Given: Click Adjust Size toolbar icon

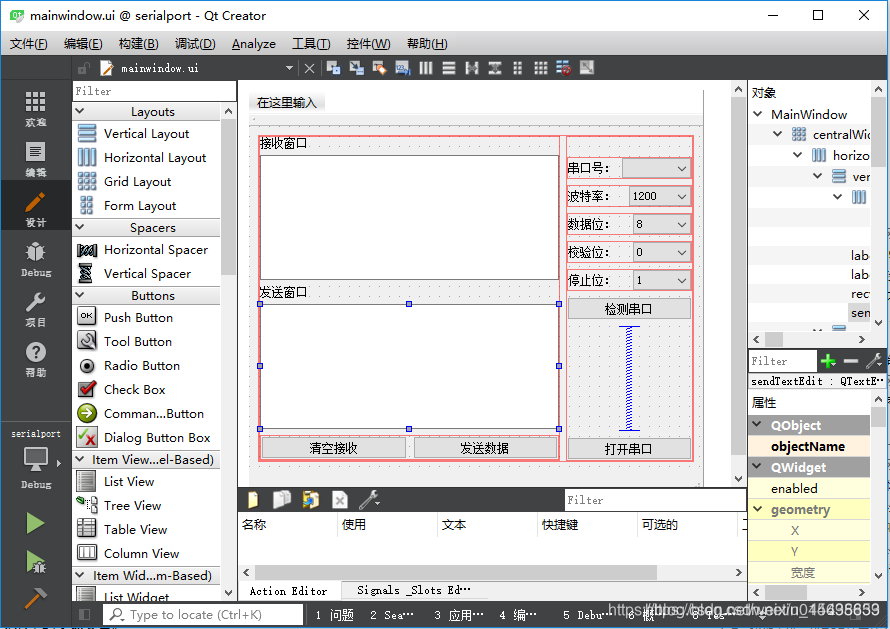Looking at the screenshot, I should click(586, 68).
